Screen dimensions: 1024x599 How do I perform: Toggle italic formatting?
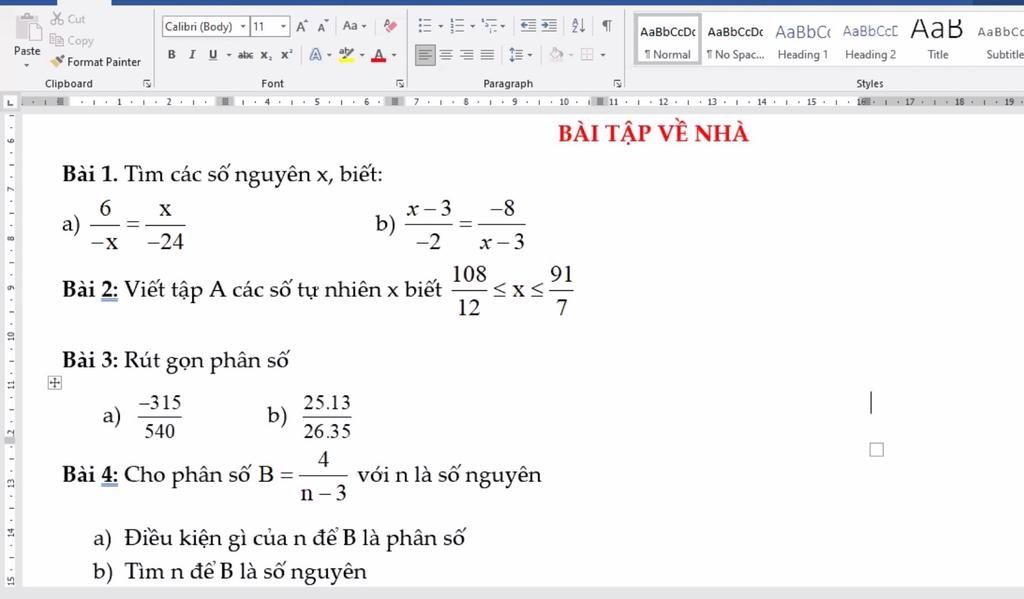(x=192, y=55)
